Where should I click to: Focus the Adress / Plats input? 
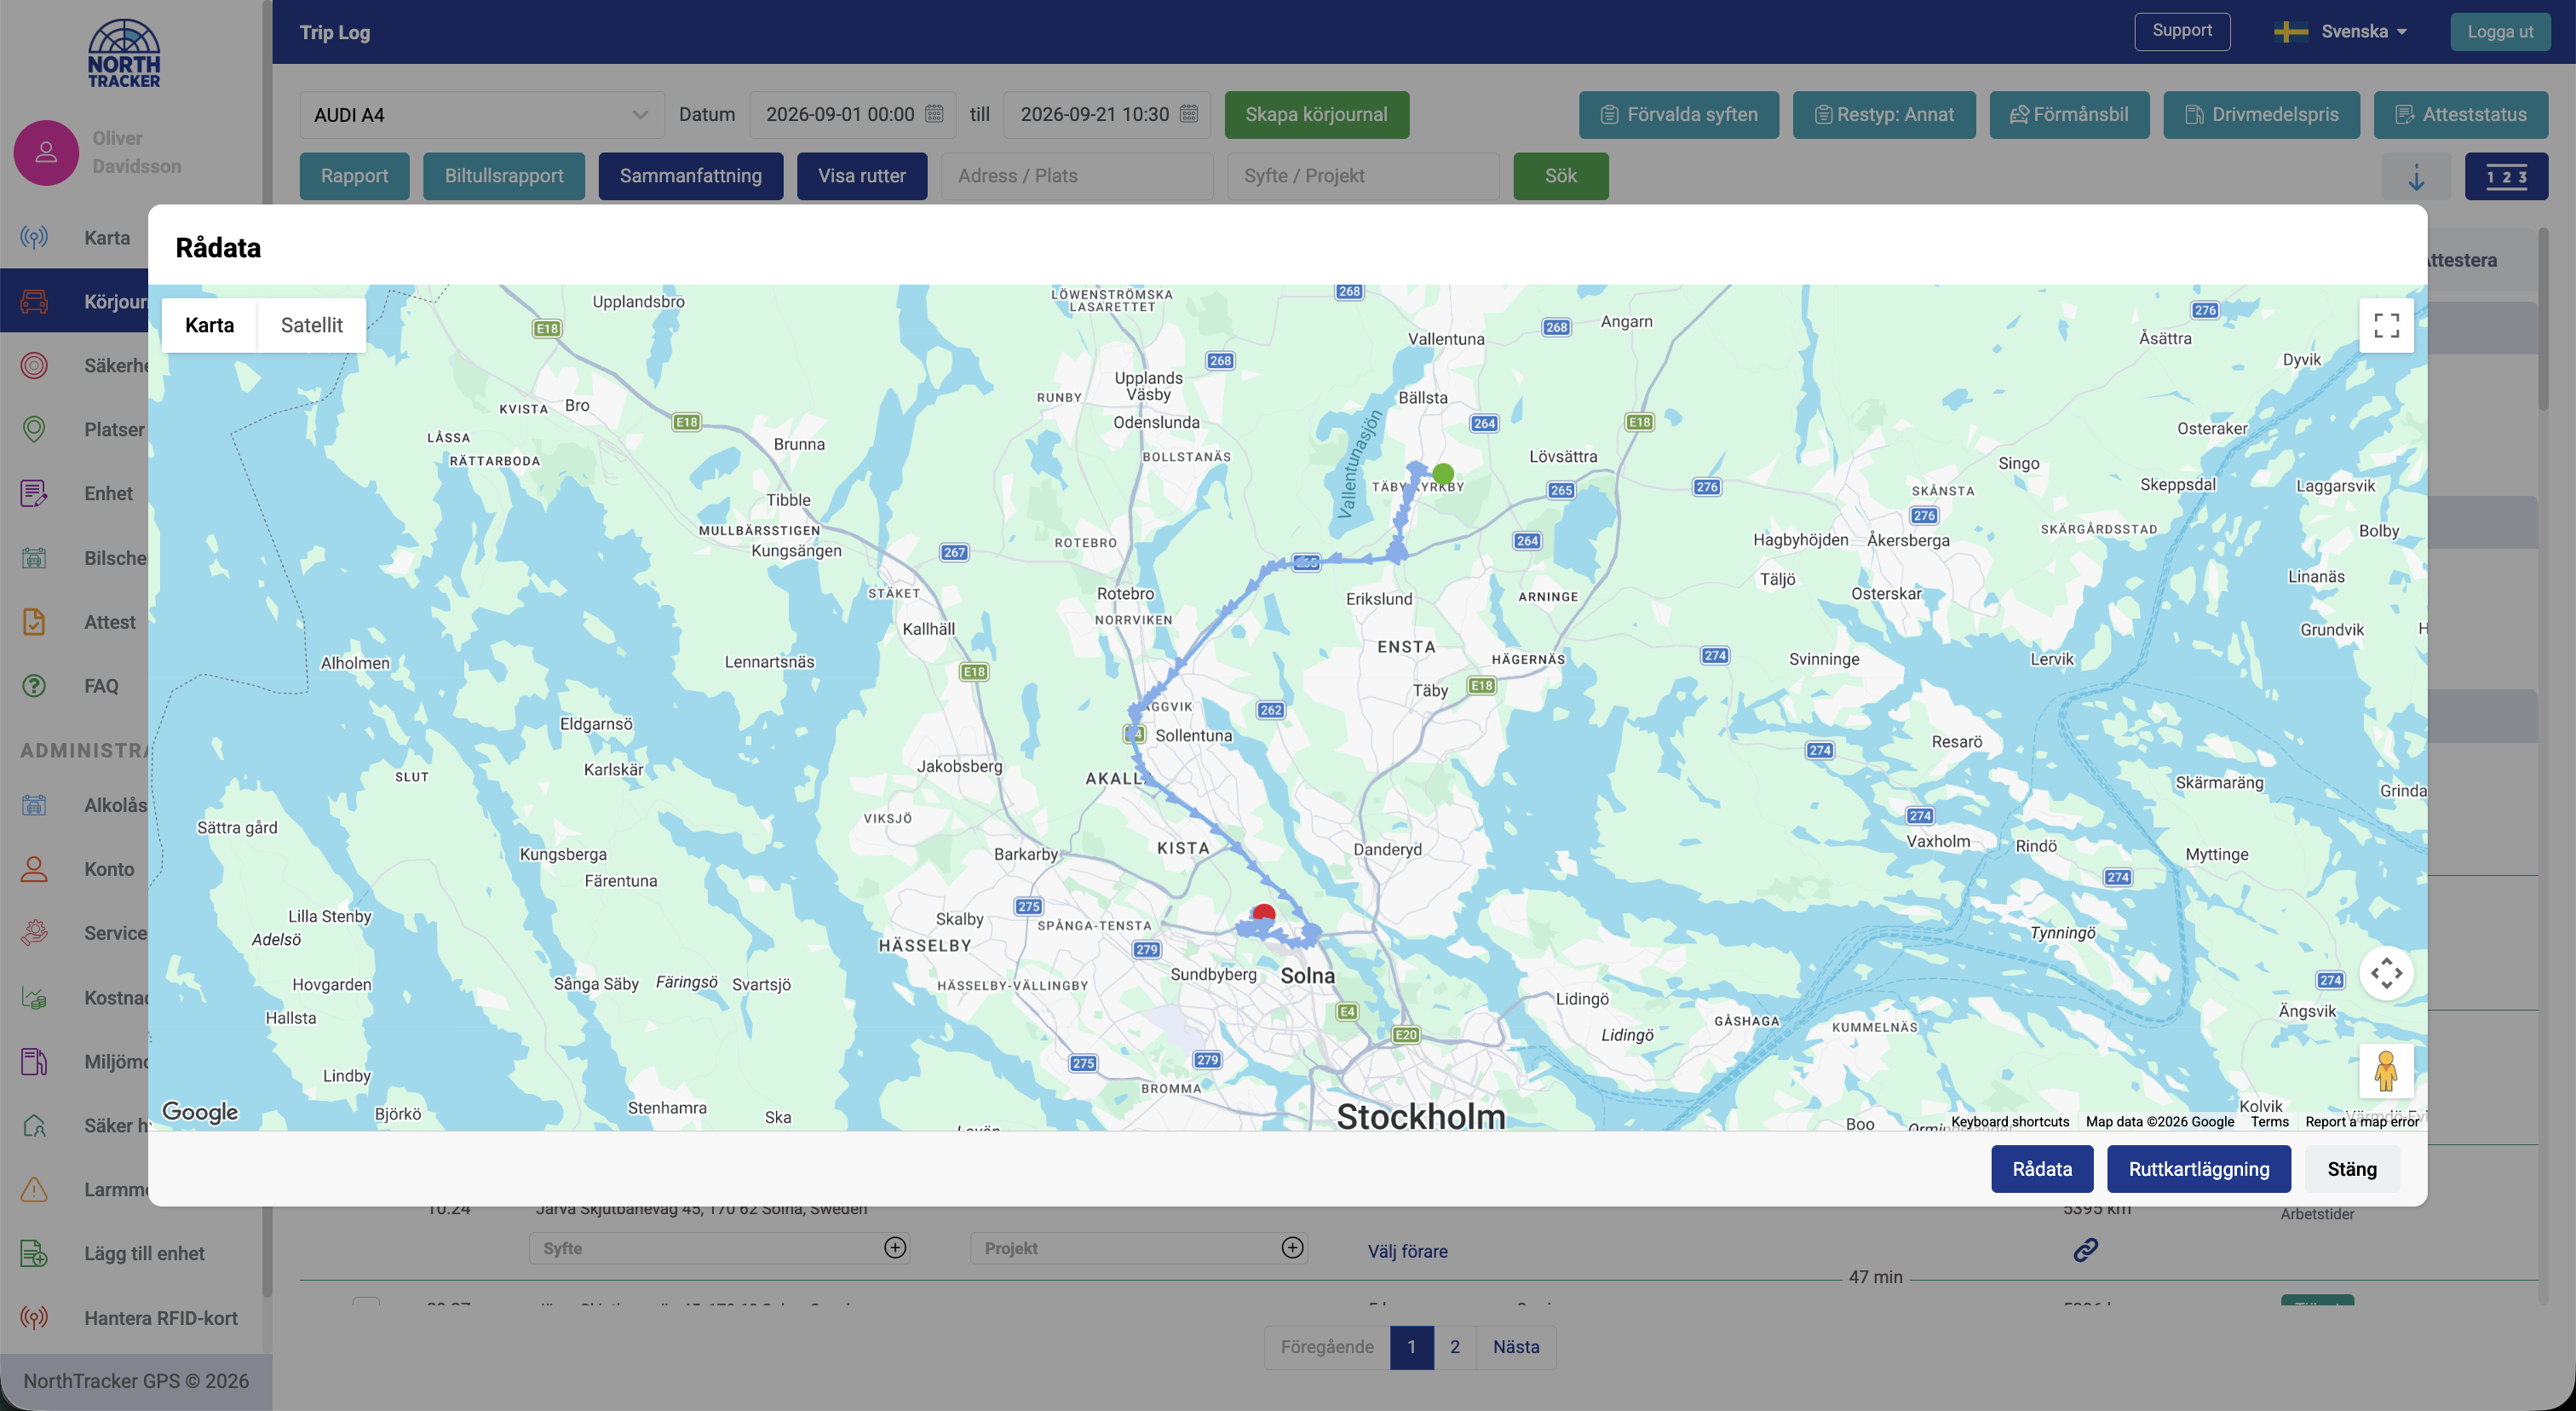click(x=1077, y=177)
